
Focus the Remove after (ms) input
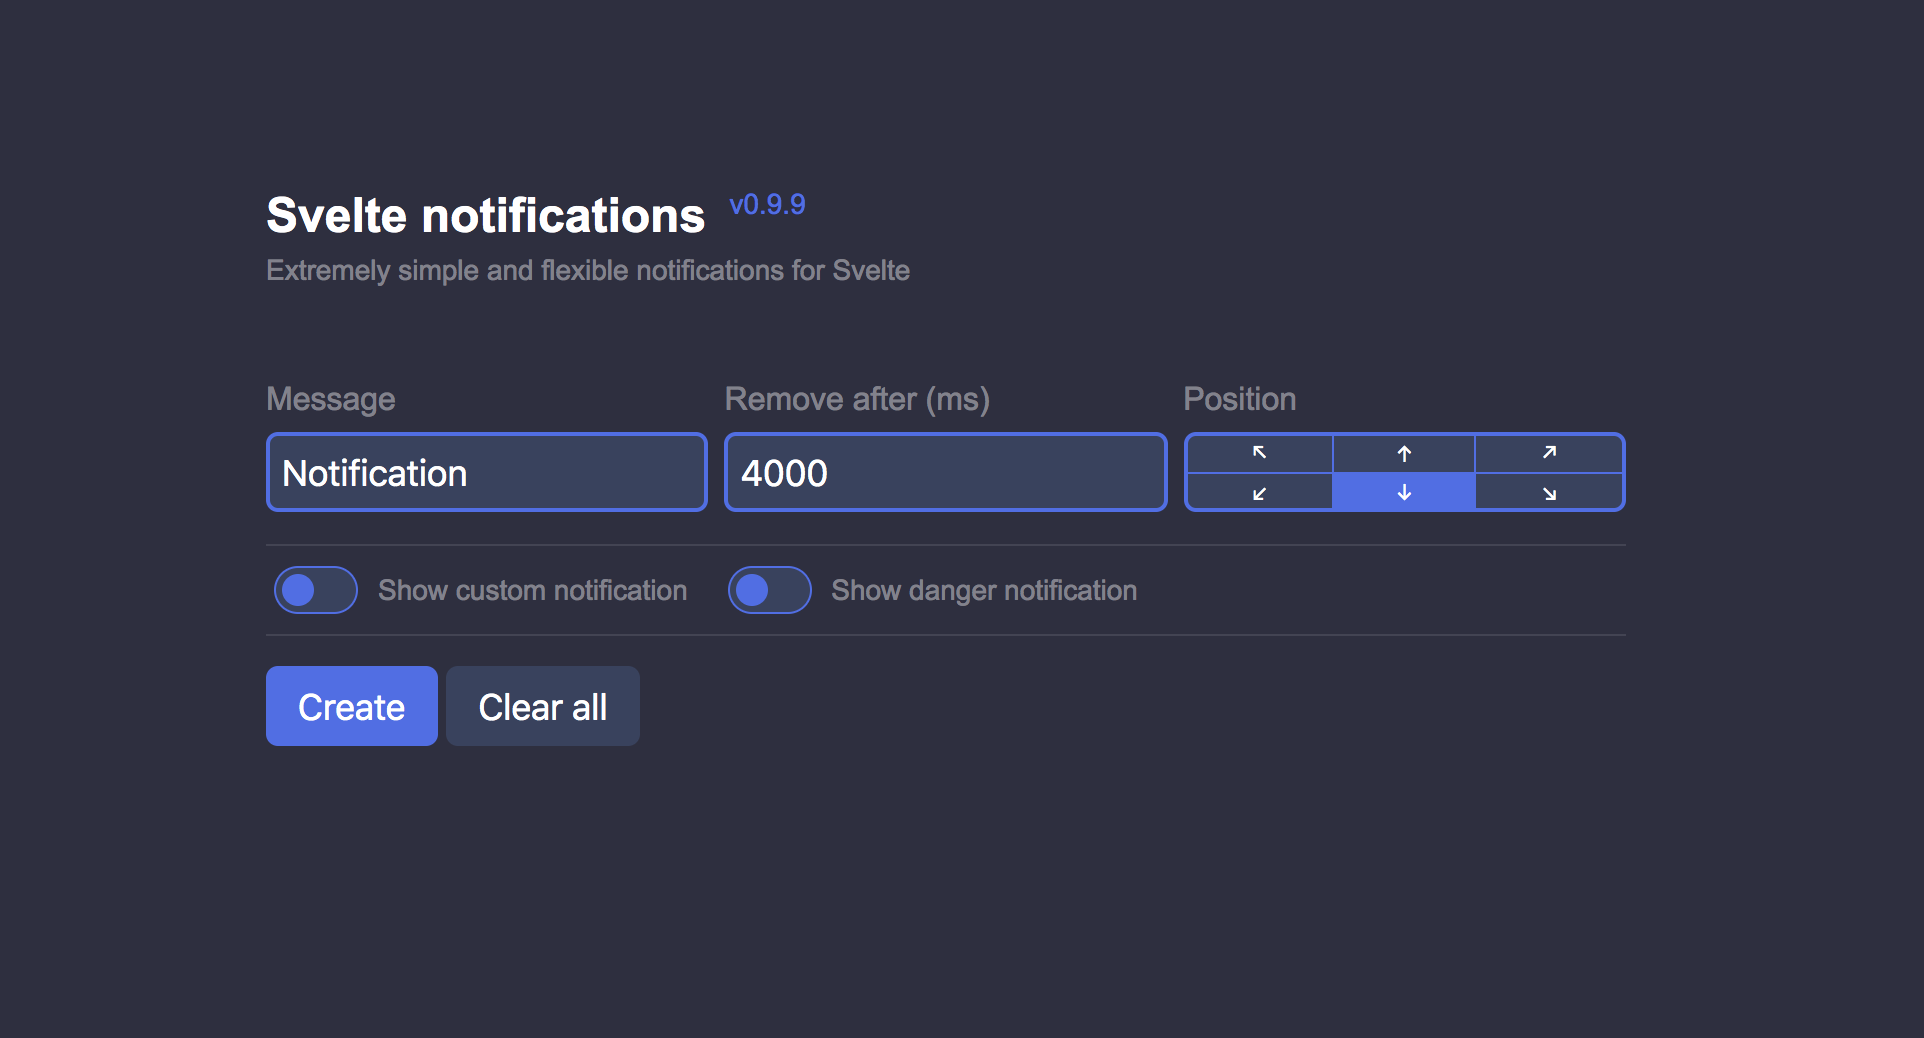coord(944,472)
